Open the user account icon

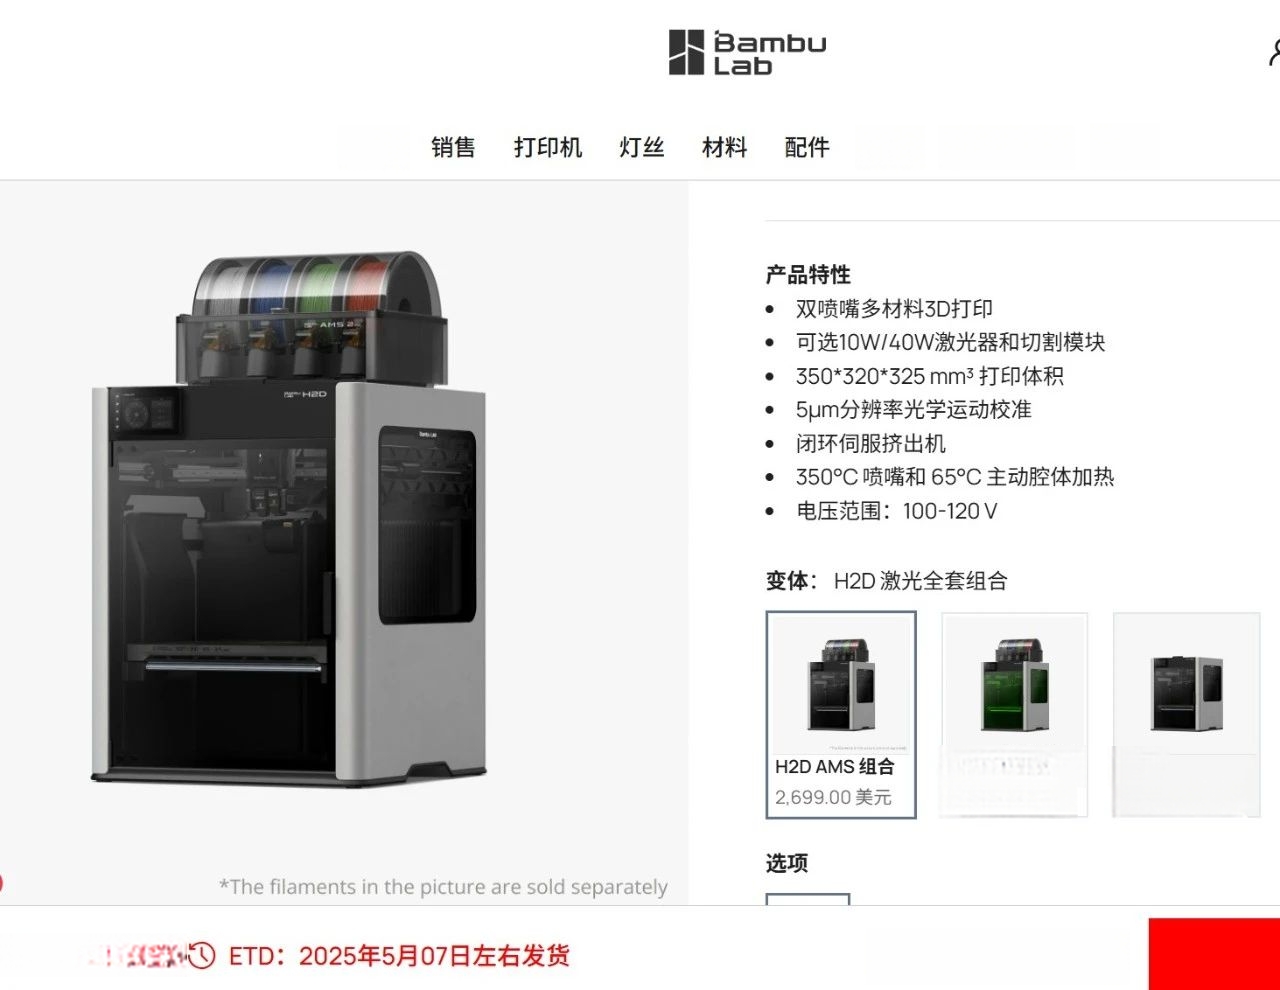1274,51
